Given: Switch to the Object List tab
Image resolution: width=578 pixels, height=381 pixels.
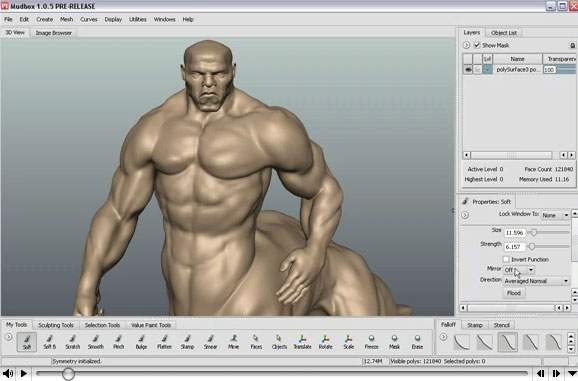Looking at the screenshot, I should coord(504,33).
